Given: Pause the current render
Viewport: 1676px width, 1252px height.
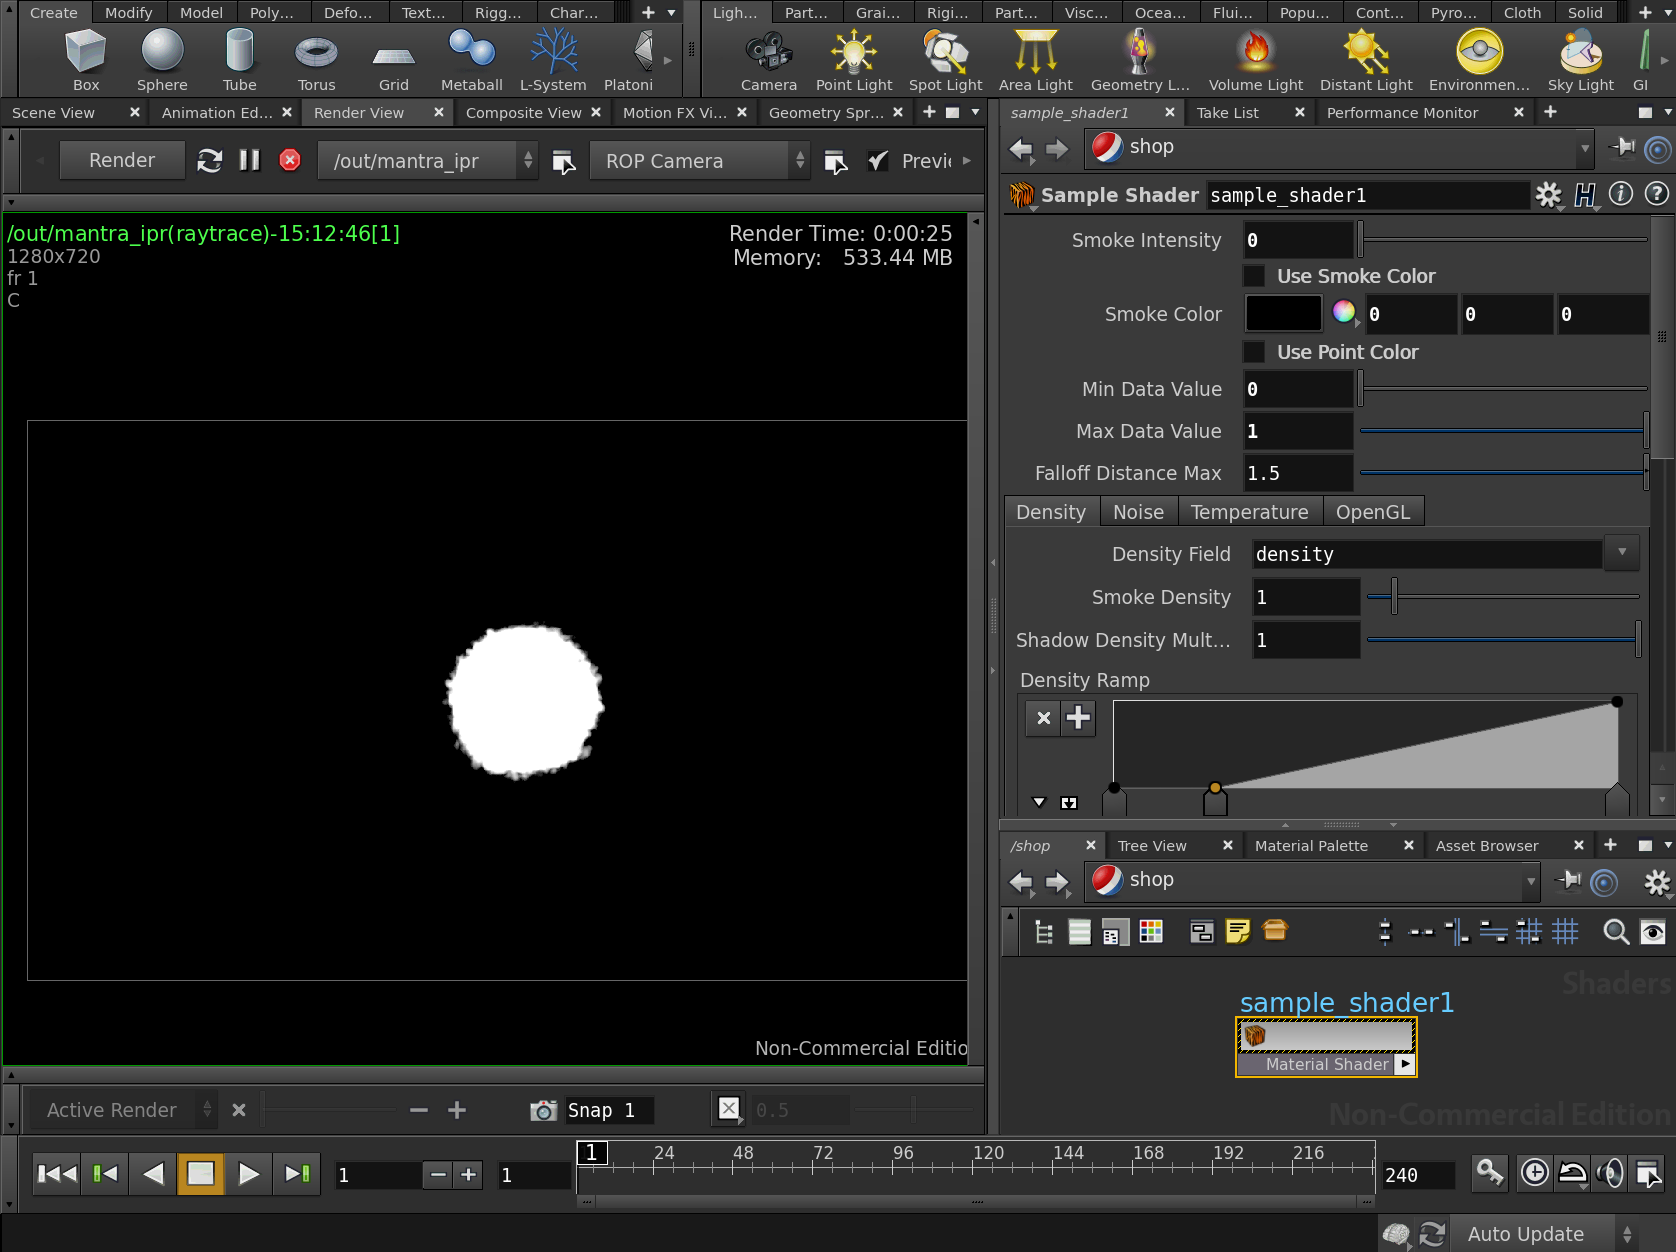Looking at the screenshot, I should click(249, 160).
